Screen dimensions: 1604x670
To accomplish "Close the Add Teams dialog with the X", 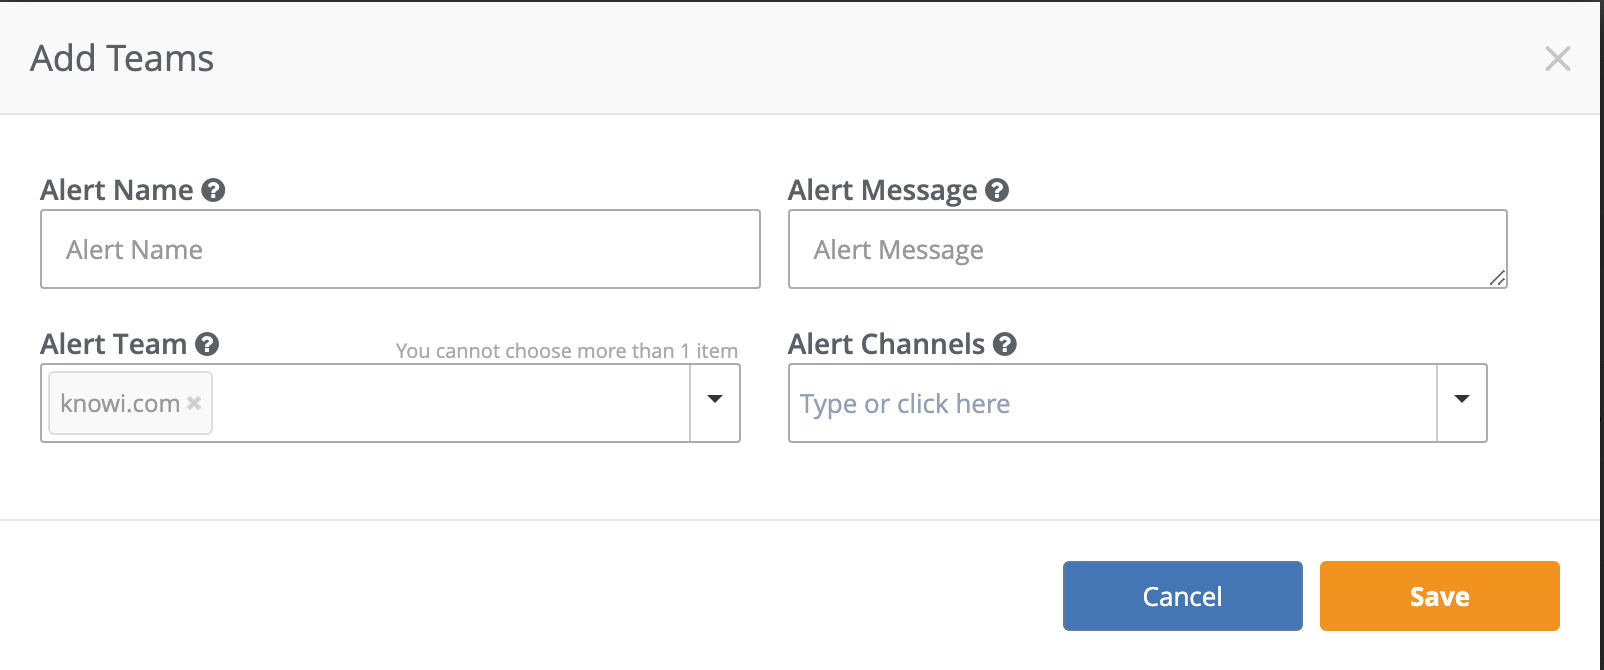I will [1557, 58].
